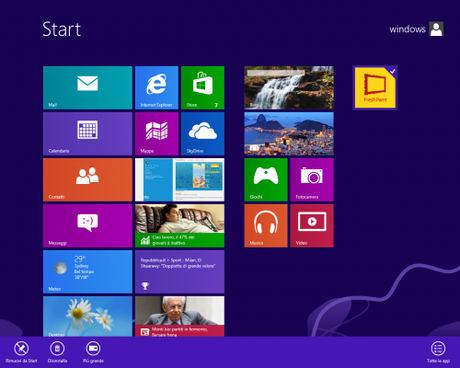Open the Store tile
The image size is (460, 368).
click(203, 88)
